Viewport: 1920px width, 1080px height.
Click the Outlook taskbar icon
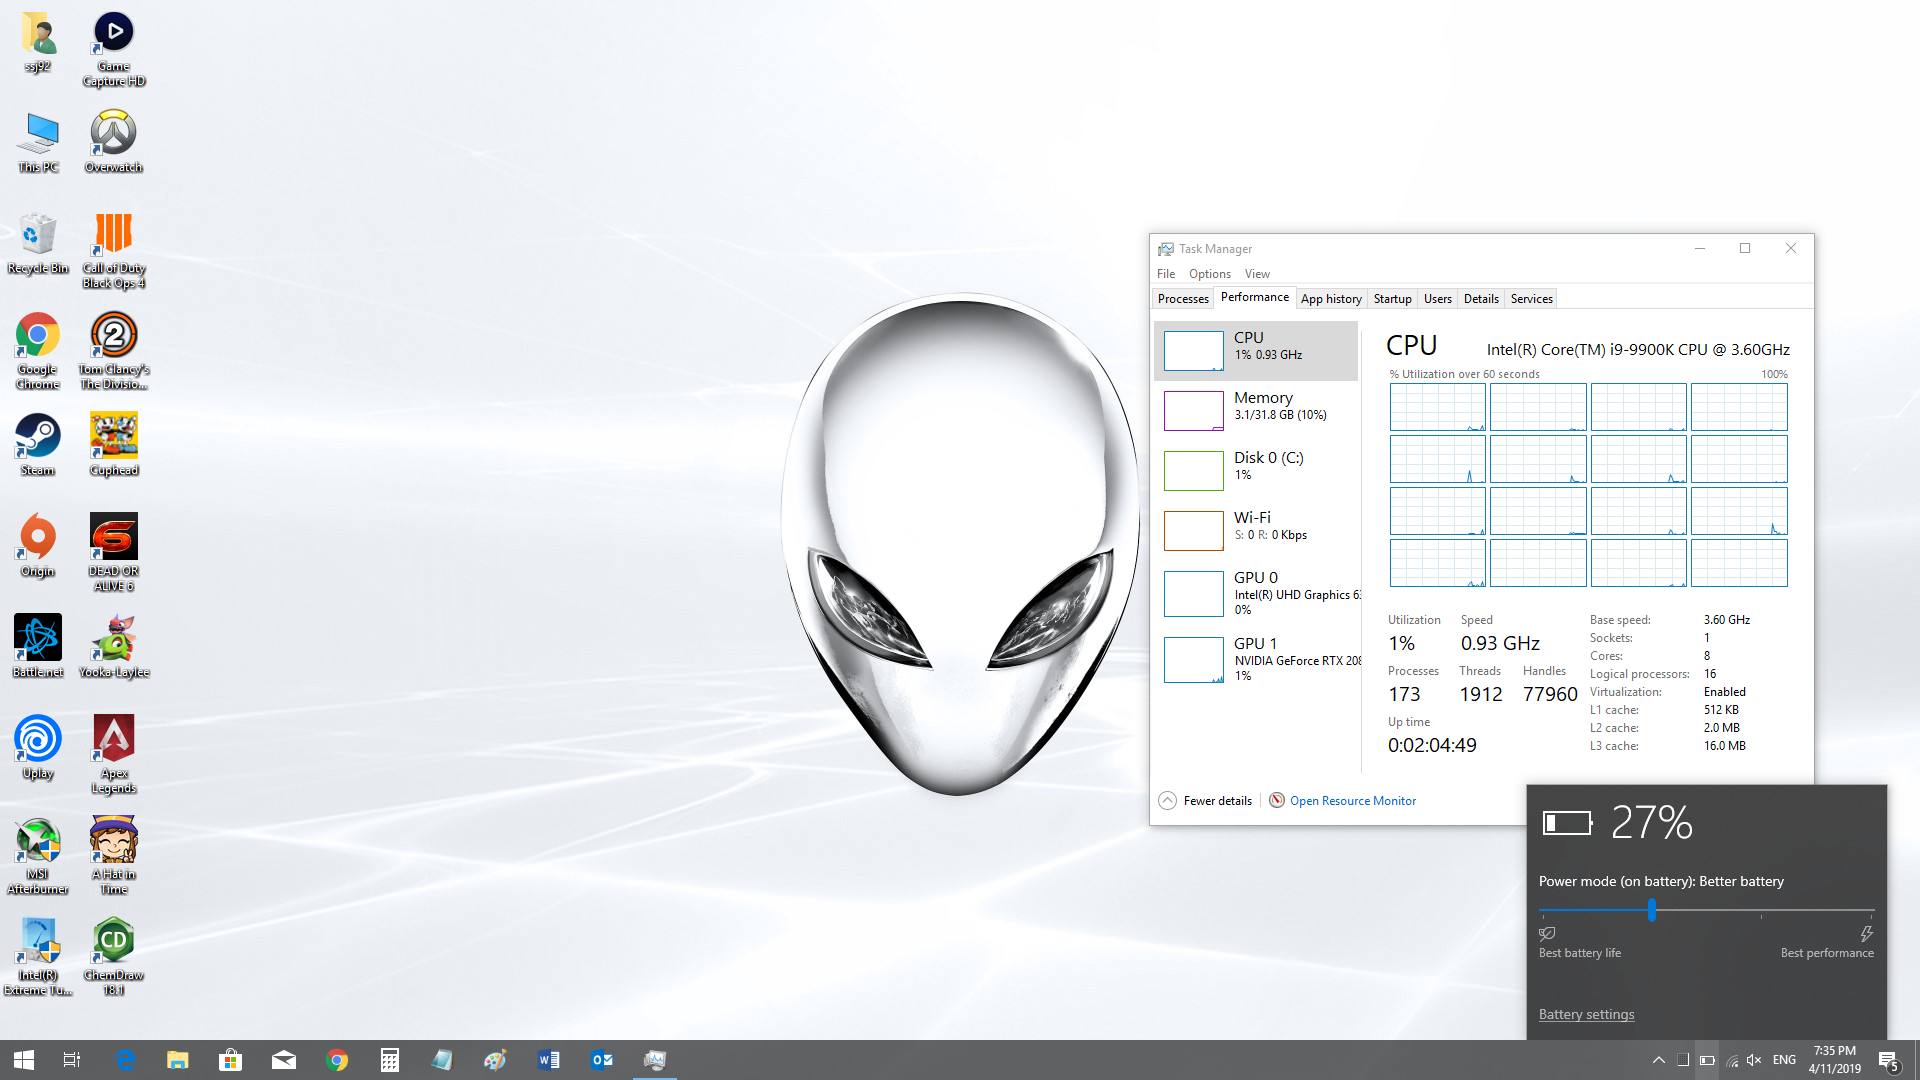tap(602, 1060)
